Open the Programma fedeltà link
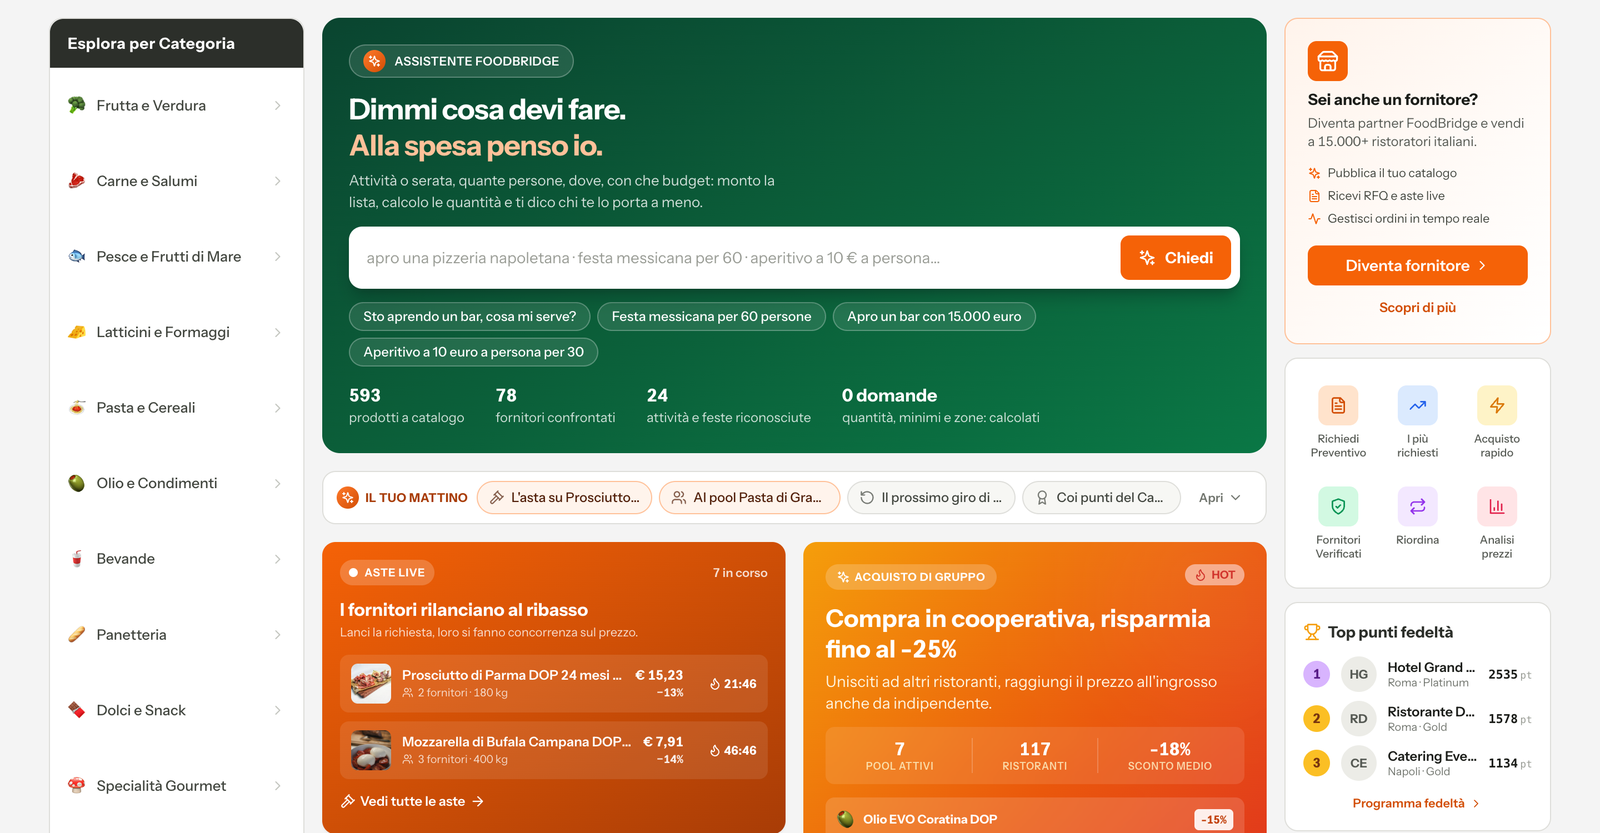Image resolution: width=1600 pixels, height=833 pixels. point(1416,803)
